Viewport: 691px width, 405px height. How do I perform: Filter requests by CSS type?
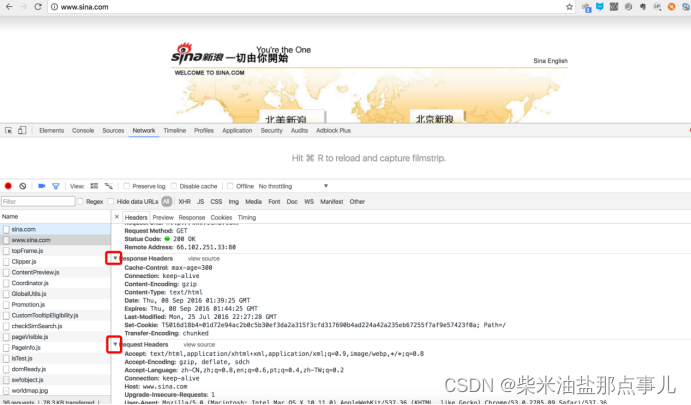click(x=216, y=201)
